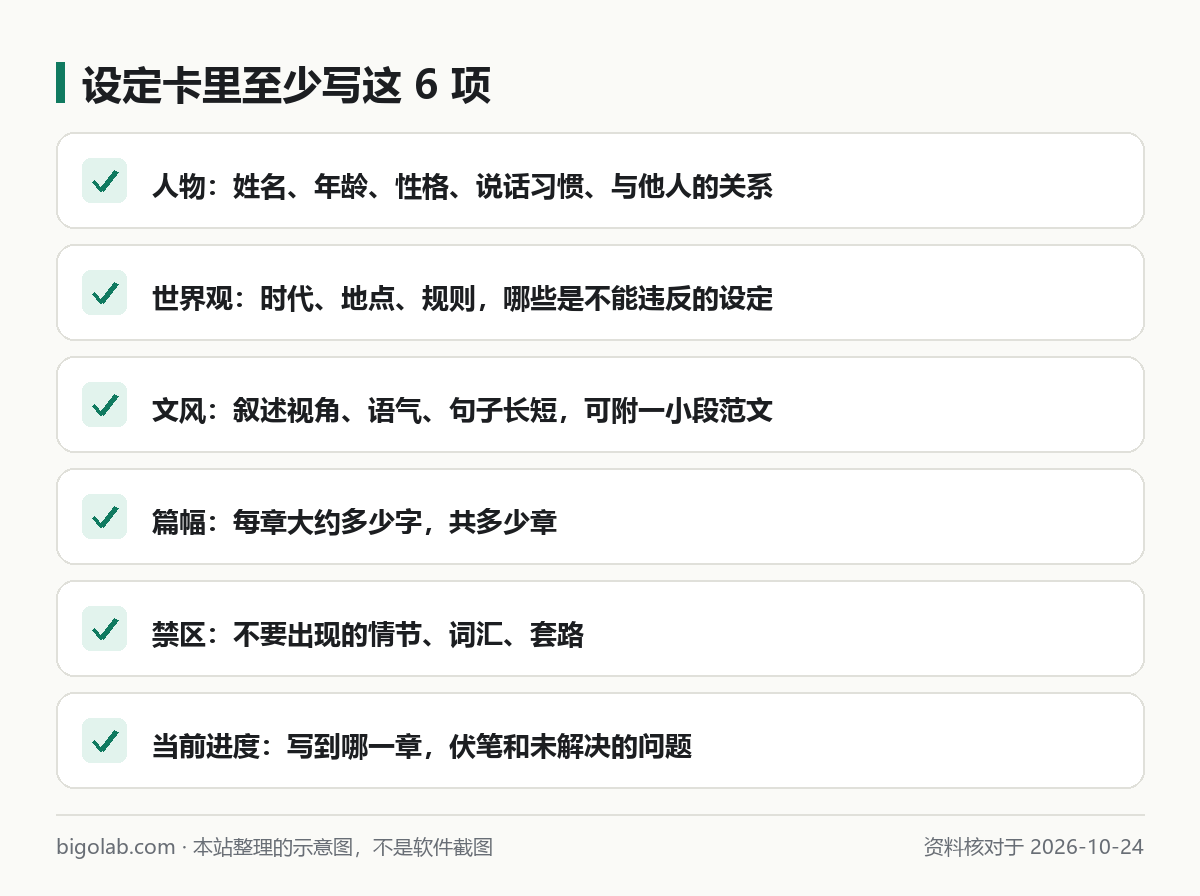The image size is (1200, 896).
Task: Toggle the checkmark beside 世界观 row
Action: (104, 293)
